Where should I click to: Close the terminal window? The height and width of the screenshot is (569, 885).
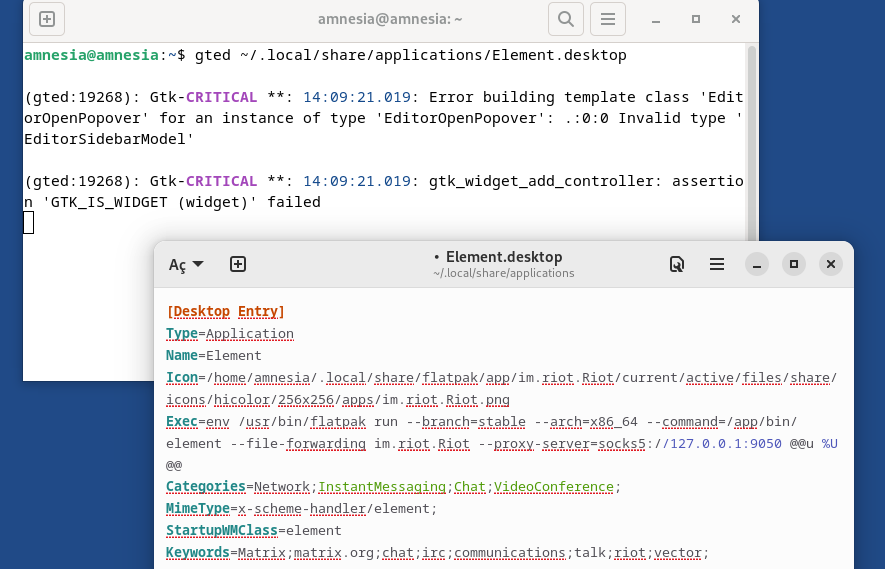point(736,19)
